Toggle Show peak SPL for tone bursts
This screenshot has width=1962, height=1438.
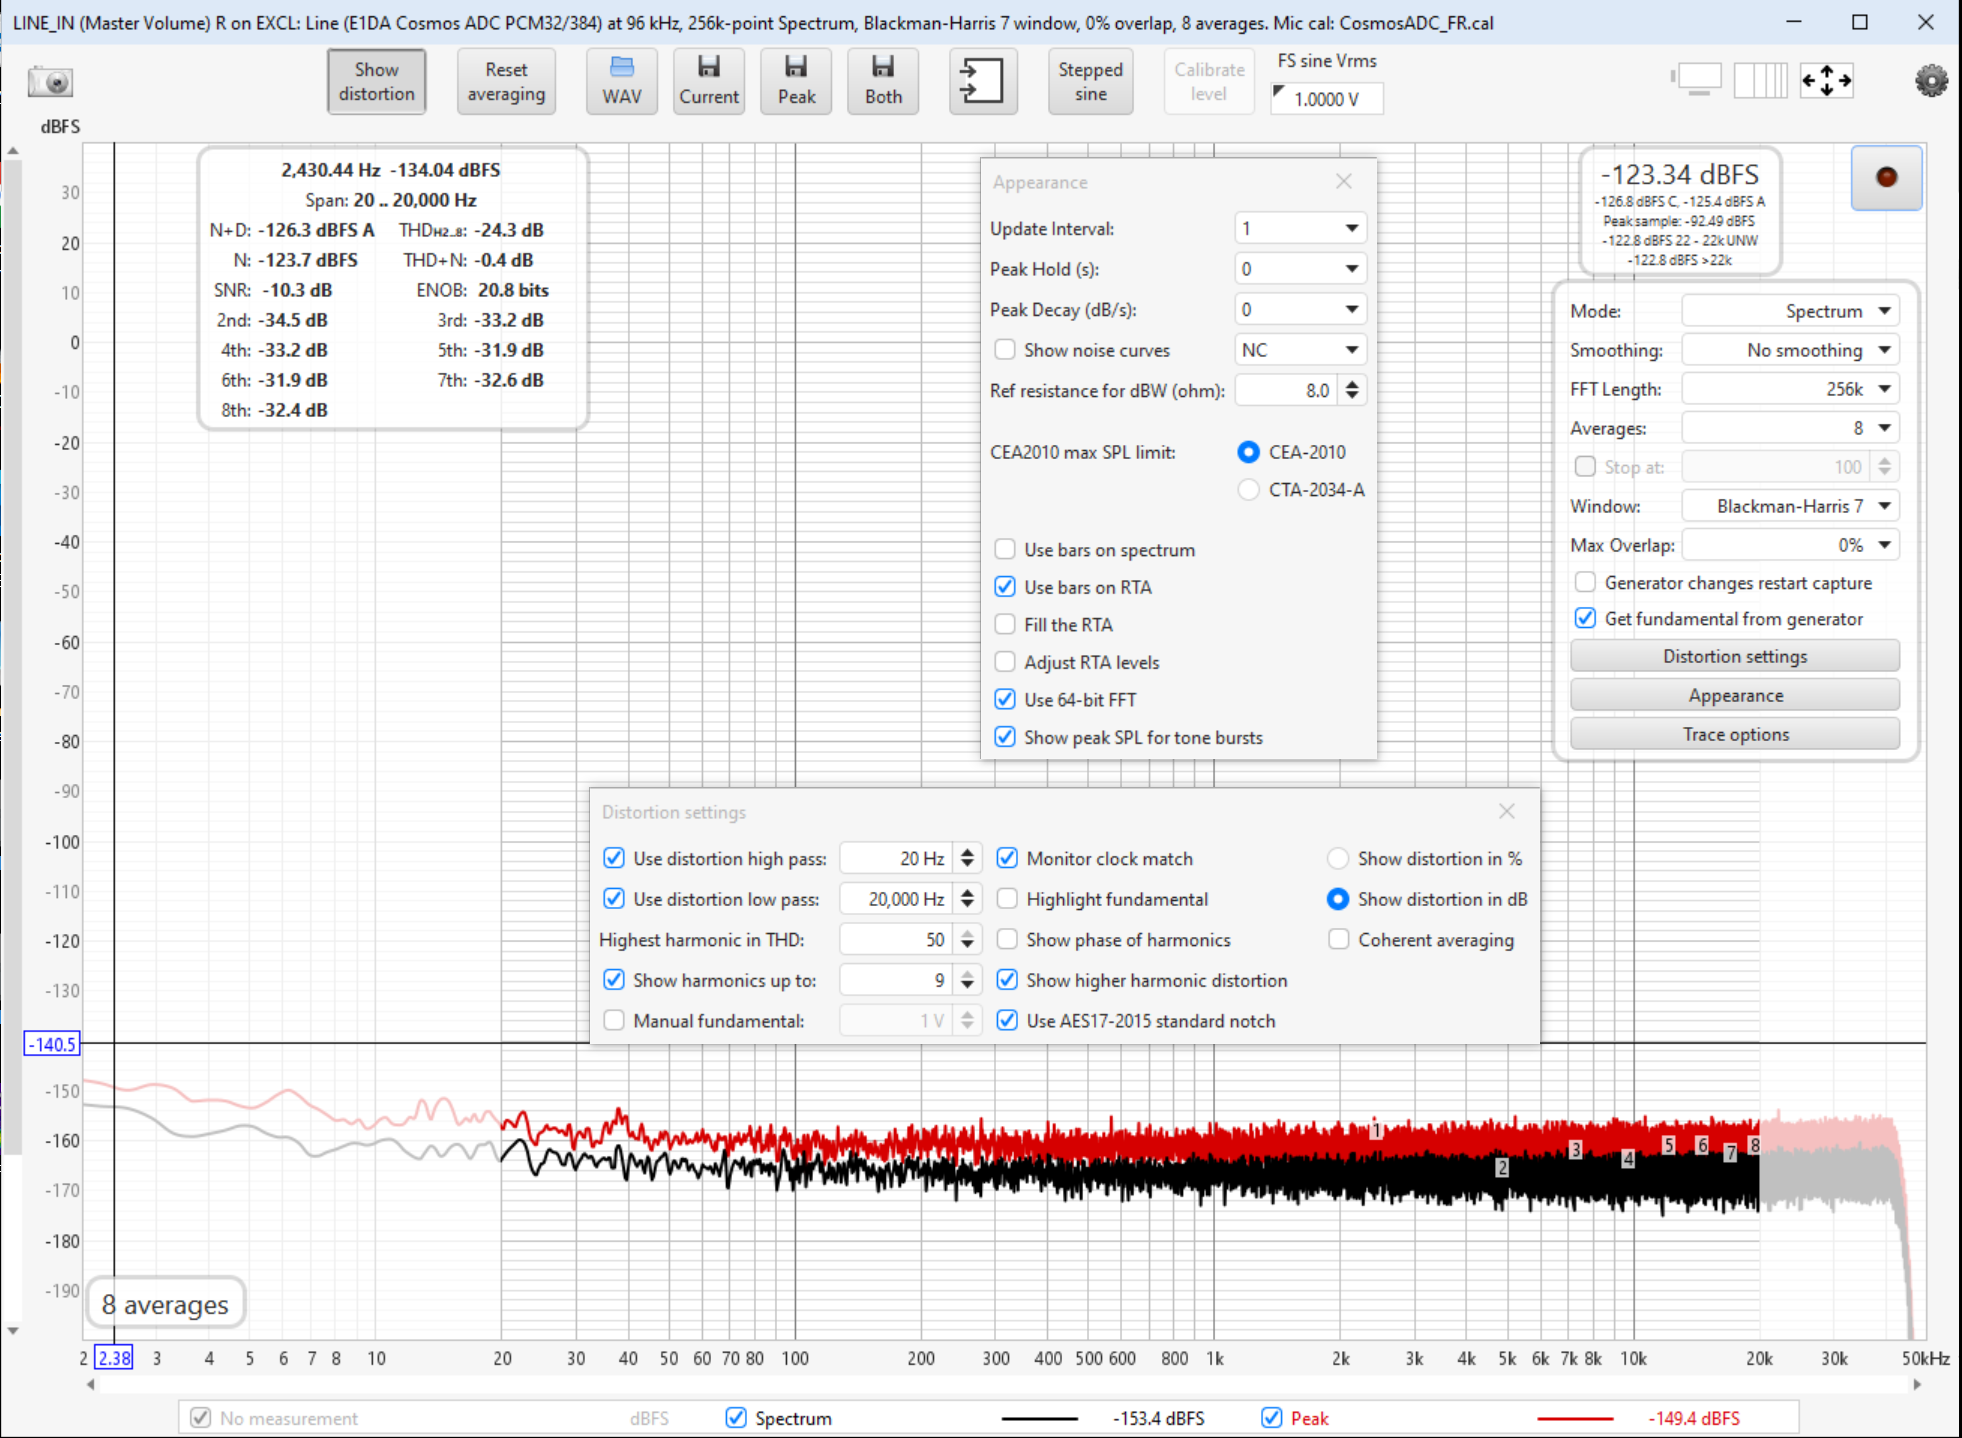[1005, 737]
